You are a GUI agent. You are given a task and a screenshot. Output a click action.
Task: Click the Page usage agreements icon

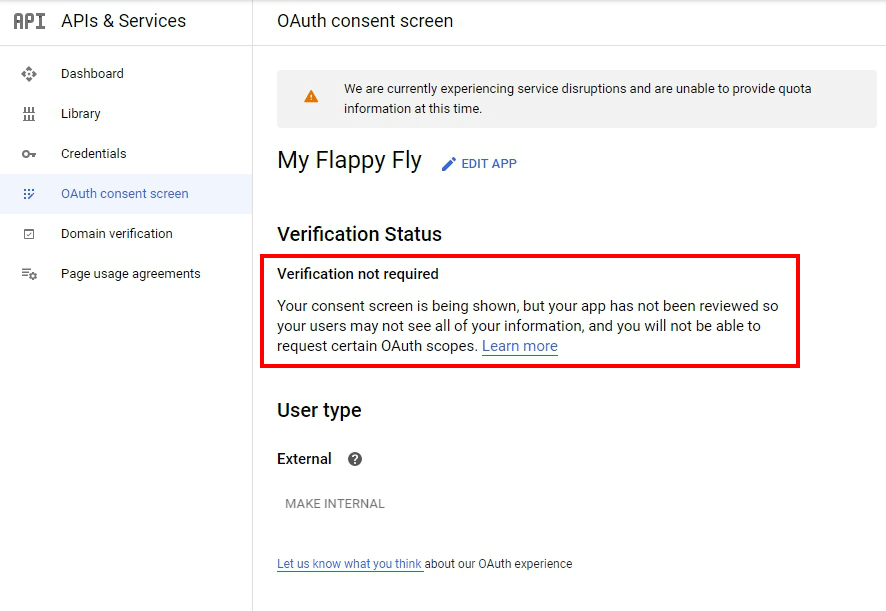tap(29, 274)
